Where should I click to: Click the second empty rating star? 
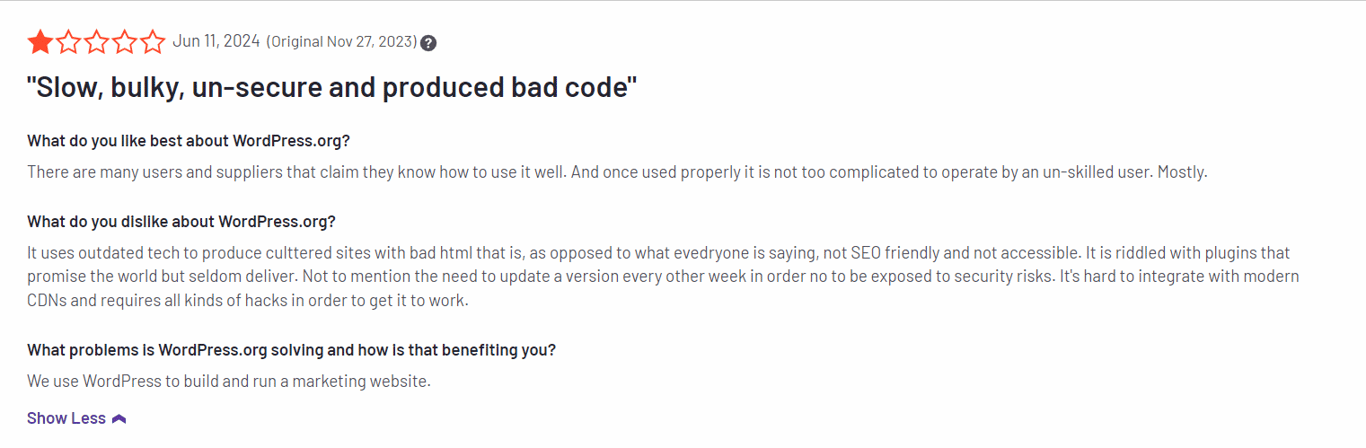(x=68, y=42)
